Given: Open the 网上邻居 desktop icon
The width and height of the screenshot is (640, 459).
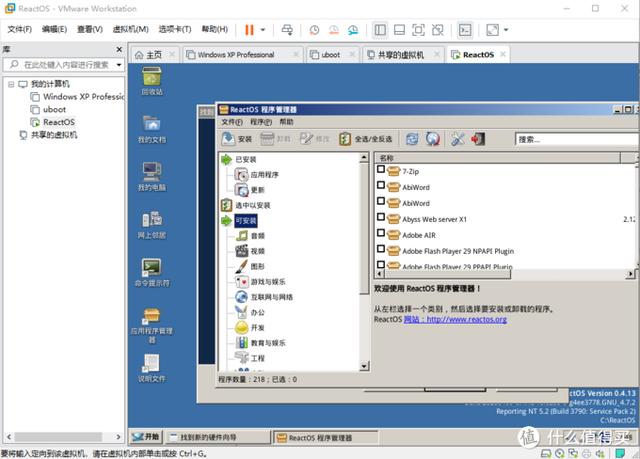Looking at the screenshot, I should 152,225.
